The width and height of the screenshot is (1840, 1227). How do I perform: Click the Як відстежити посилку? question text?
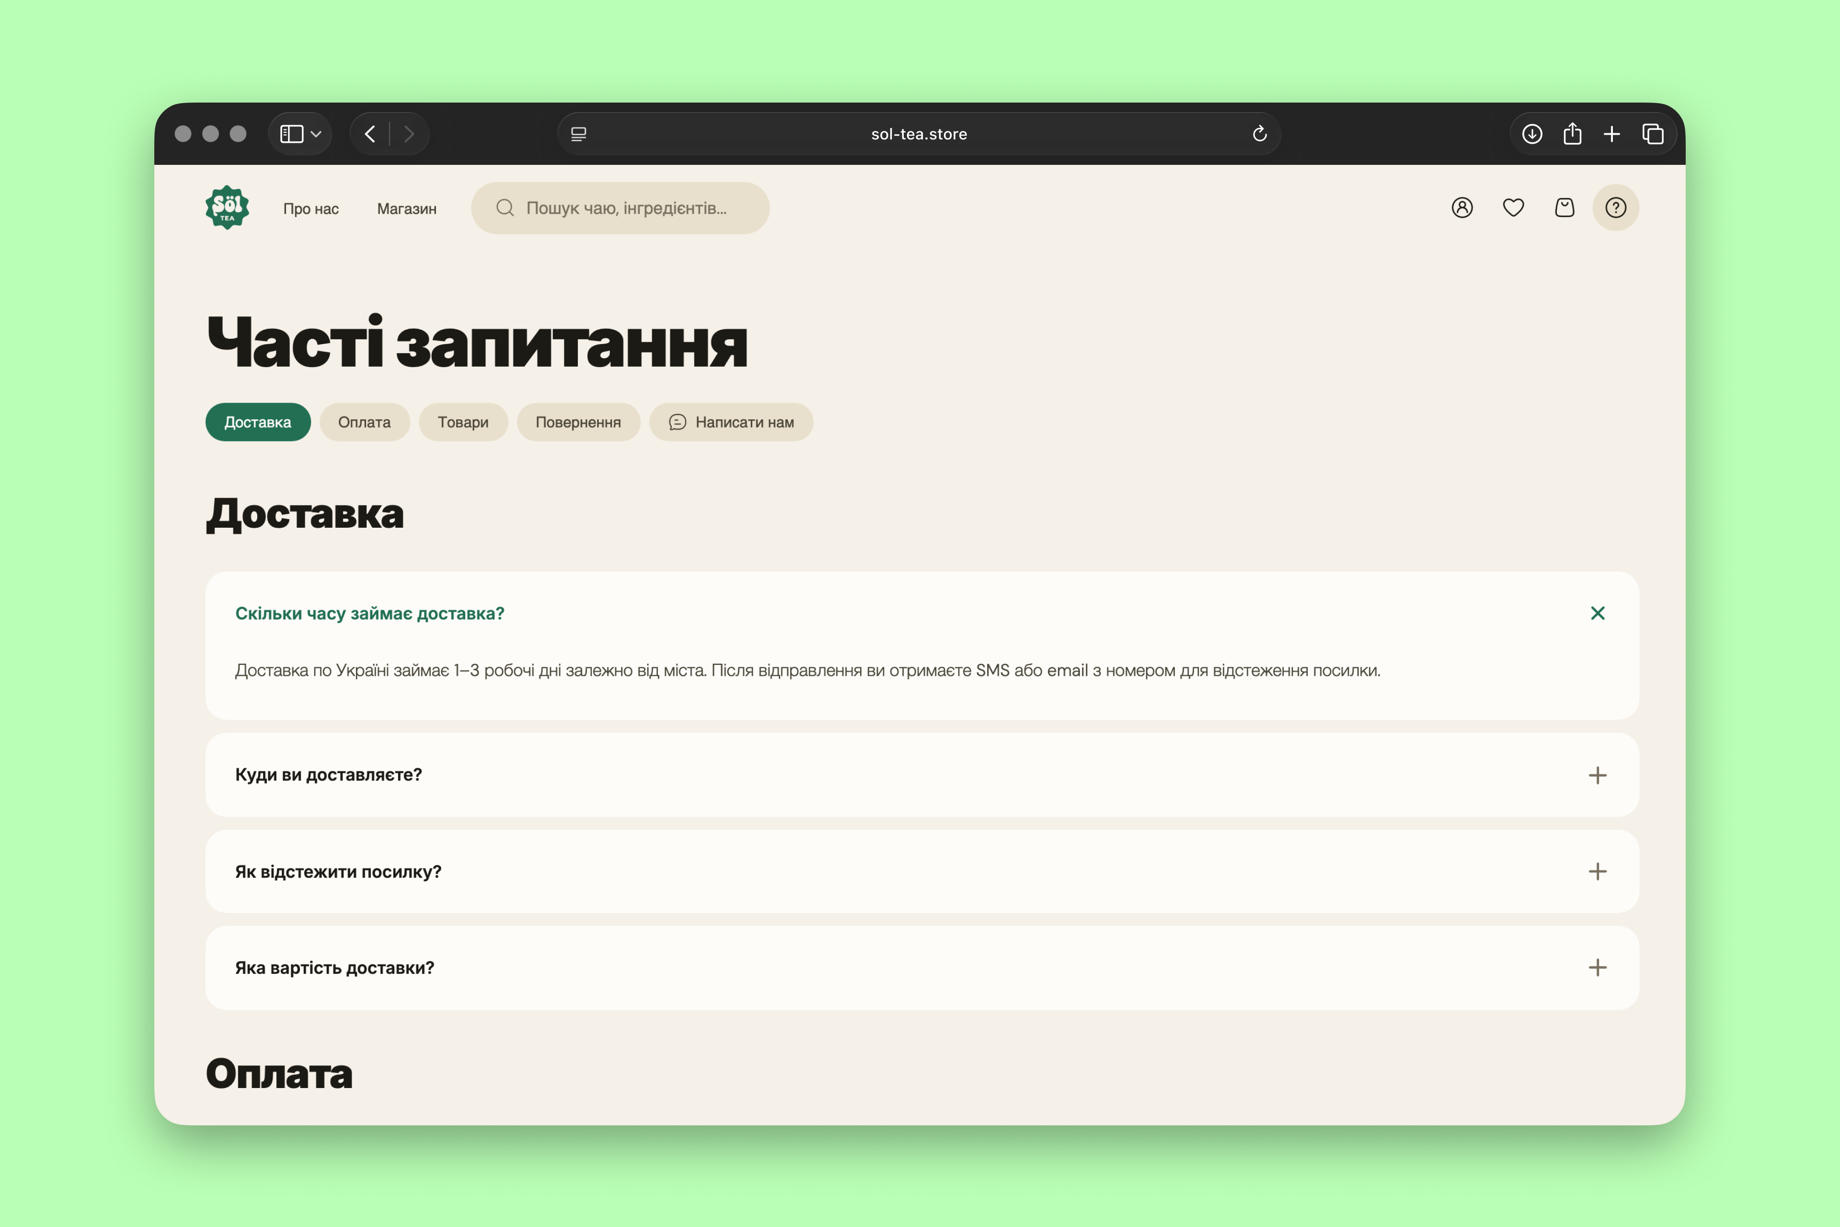click(338, 872)
